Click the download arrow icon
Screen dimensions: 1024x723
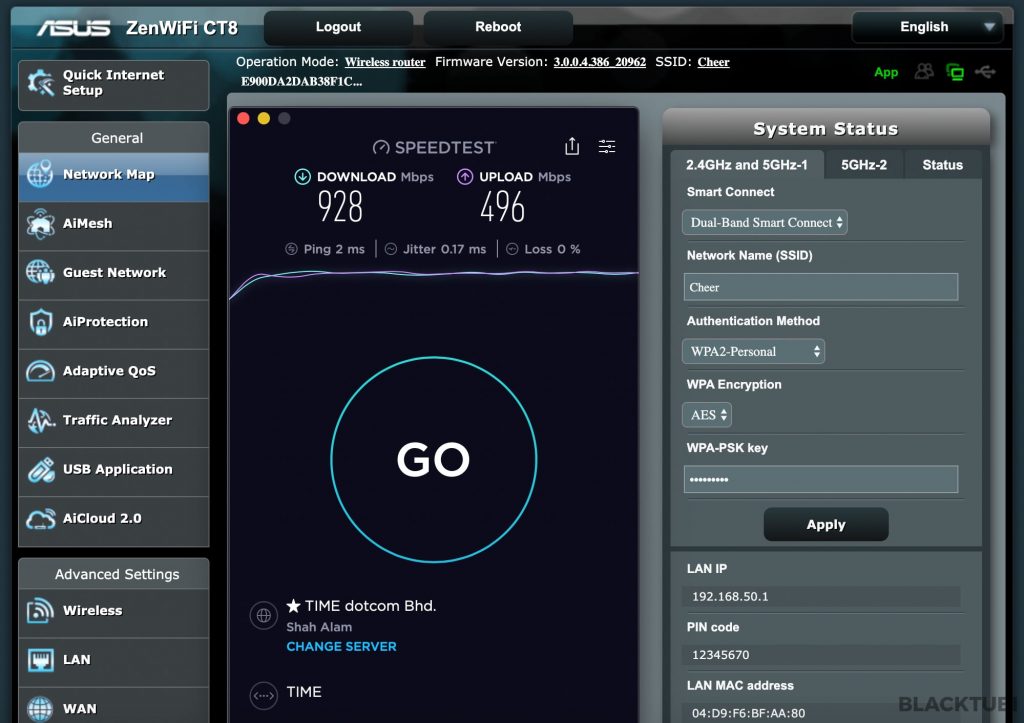(302, 176)
